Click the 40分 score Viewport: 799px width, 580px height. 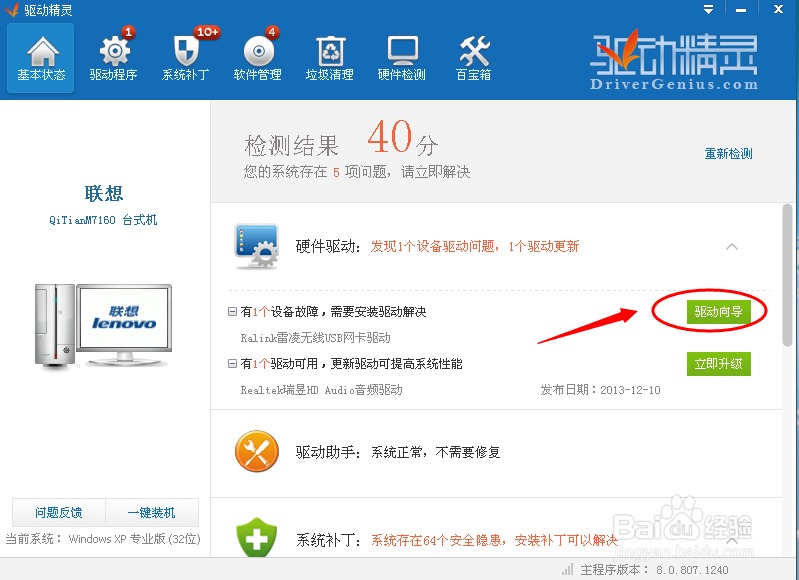click(403, 138)
